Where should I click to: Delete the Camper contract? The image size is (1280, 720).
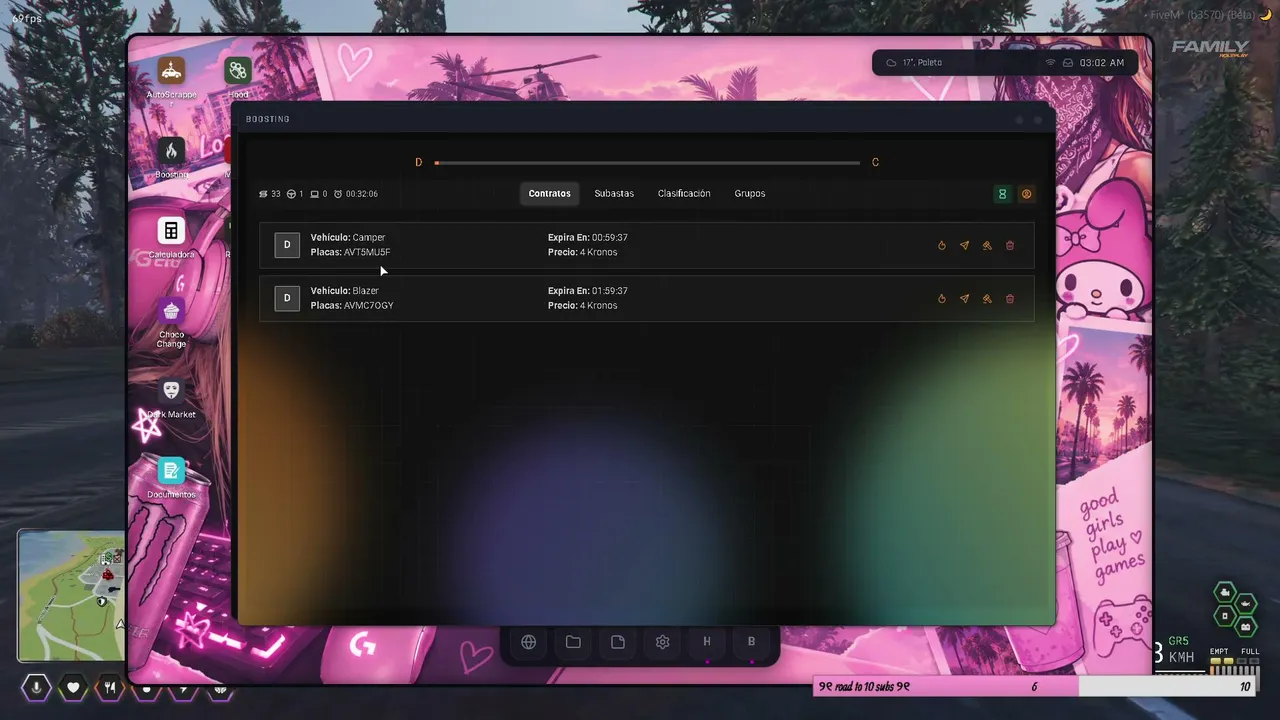pyautogui.click(x=1010, y=245)
